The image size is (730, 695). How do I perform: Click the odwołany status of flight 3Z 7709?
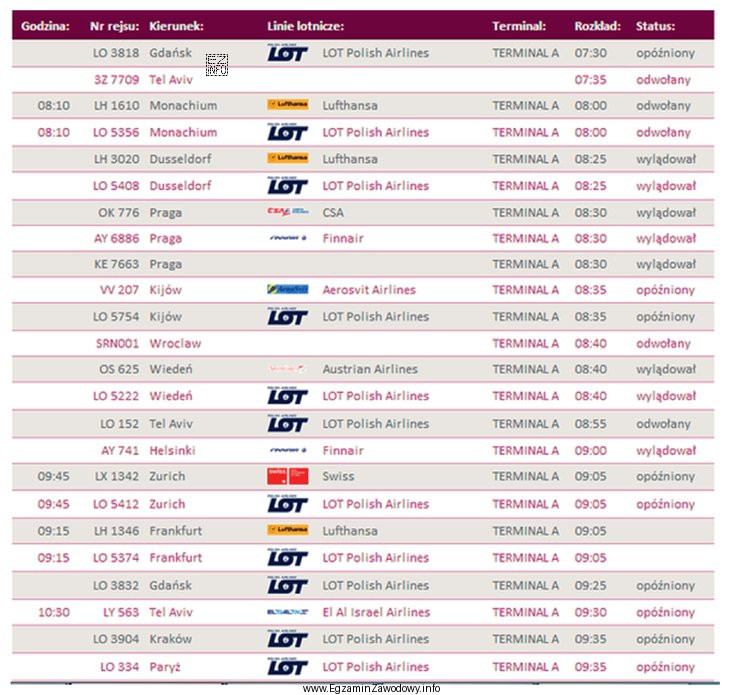[x=663, y=80]
